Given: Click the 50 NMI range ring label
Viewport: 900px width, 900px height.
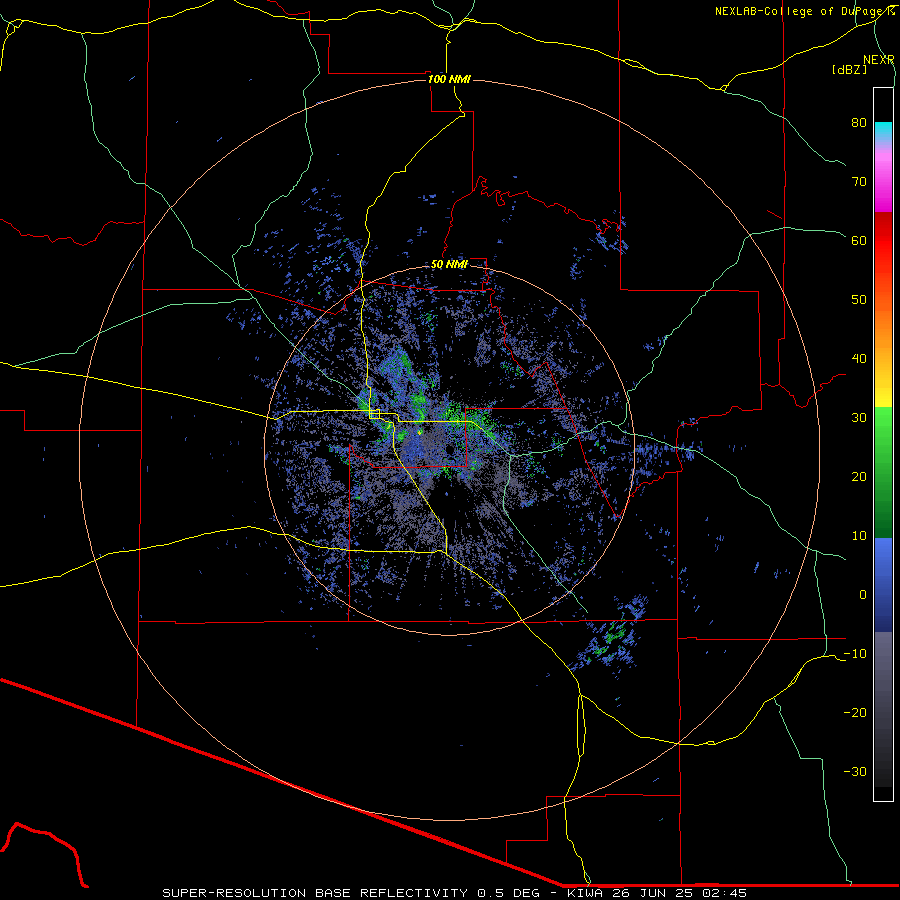Looking at the screenshot, I should click(449, 265).
